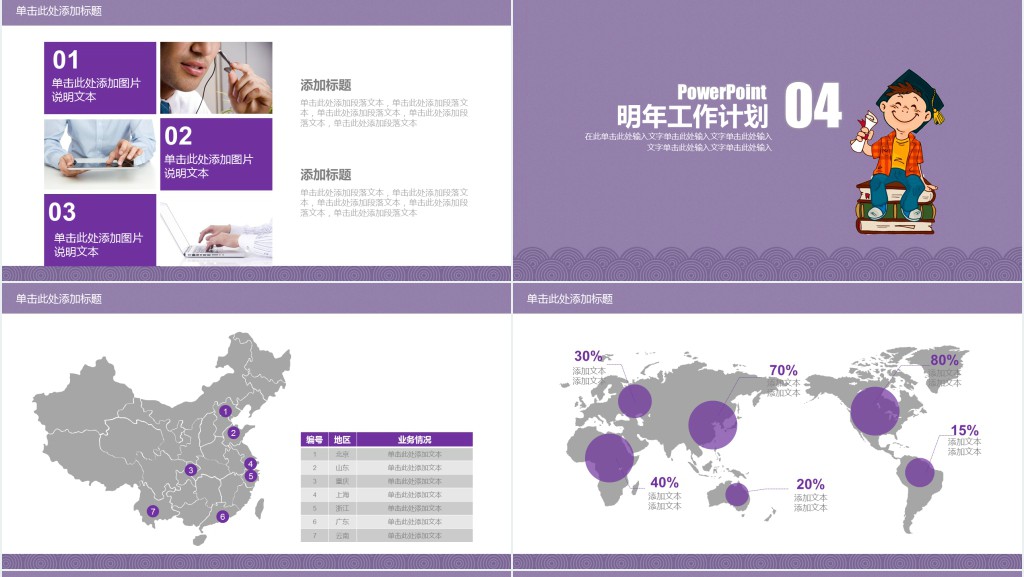Select the large purple circle over North America
The height and width of the screenshot is (577, 1024).
pyautogui.click(x=874, y=410)
